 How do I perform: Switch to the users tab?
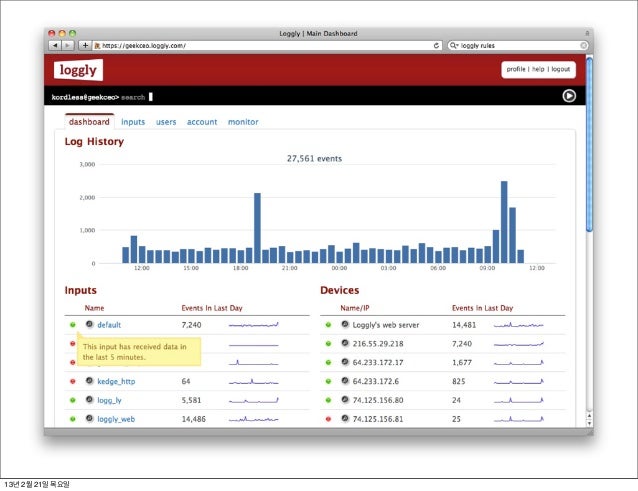[x=166, y=122]
